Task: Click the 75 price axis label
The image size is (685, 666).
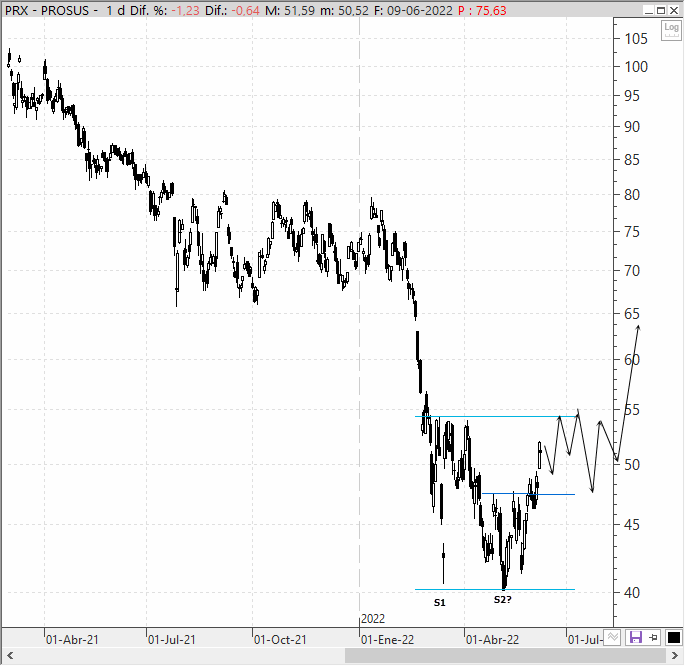Action: click(632, 232)
